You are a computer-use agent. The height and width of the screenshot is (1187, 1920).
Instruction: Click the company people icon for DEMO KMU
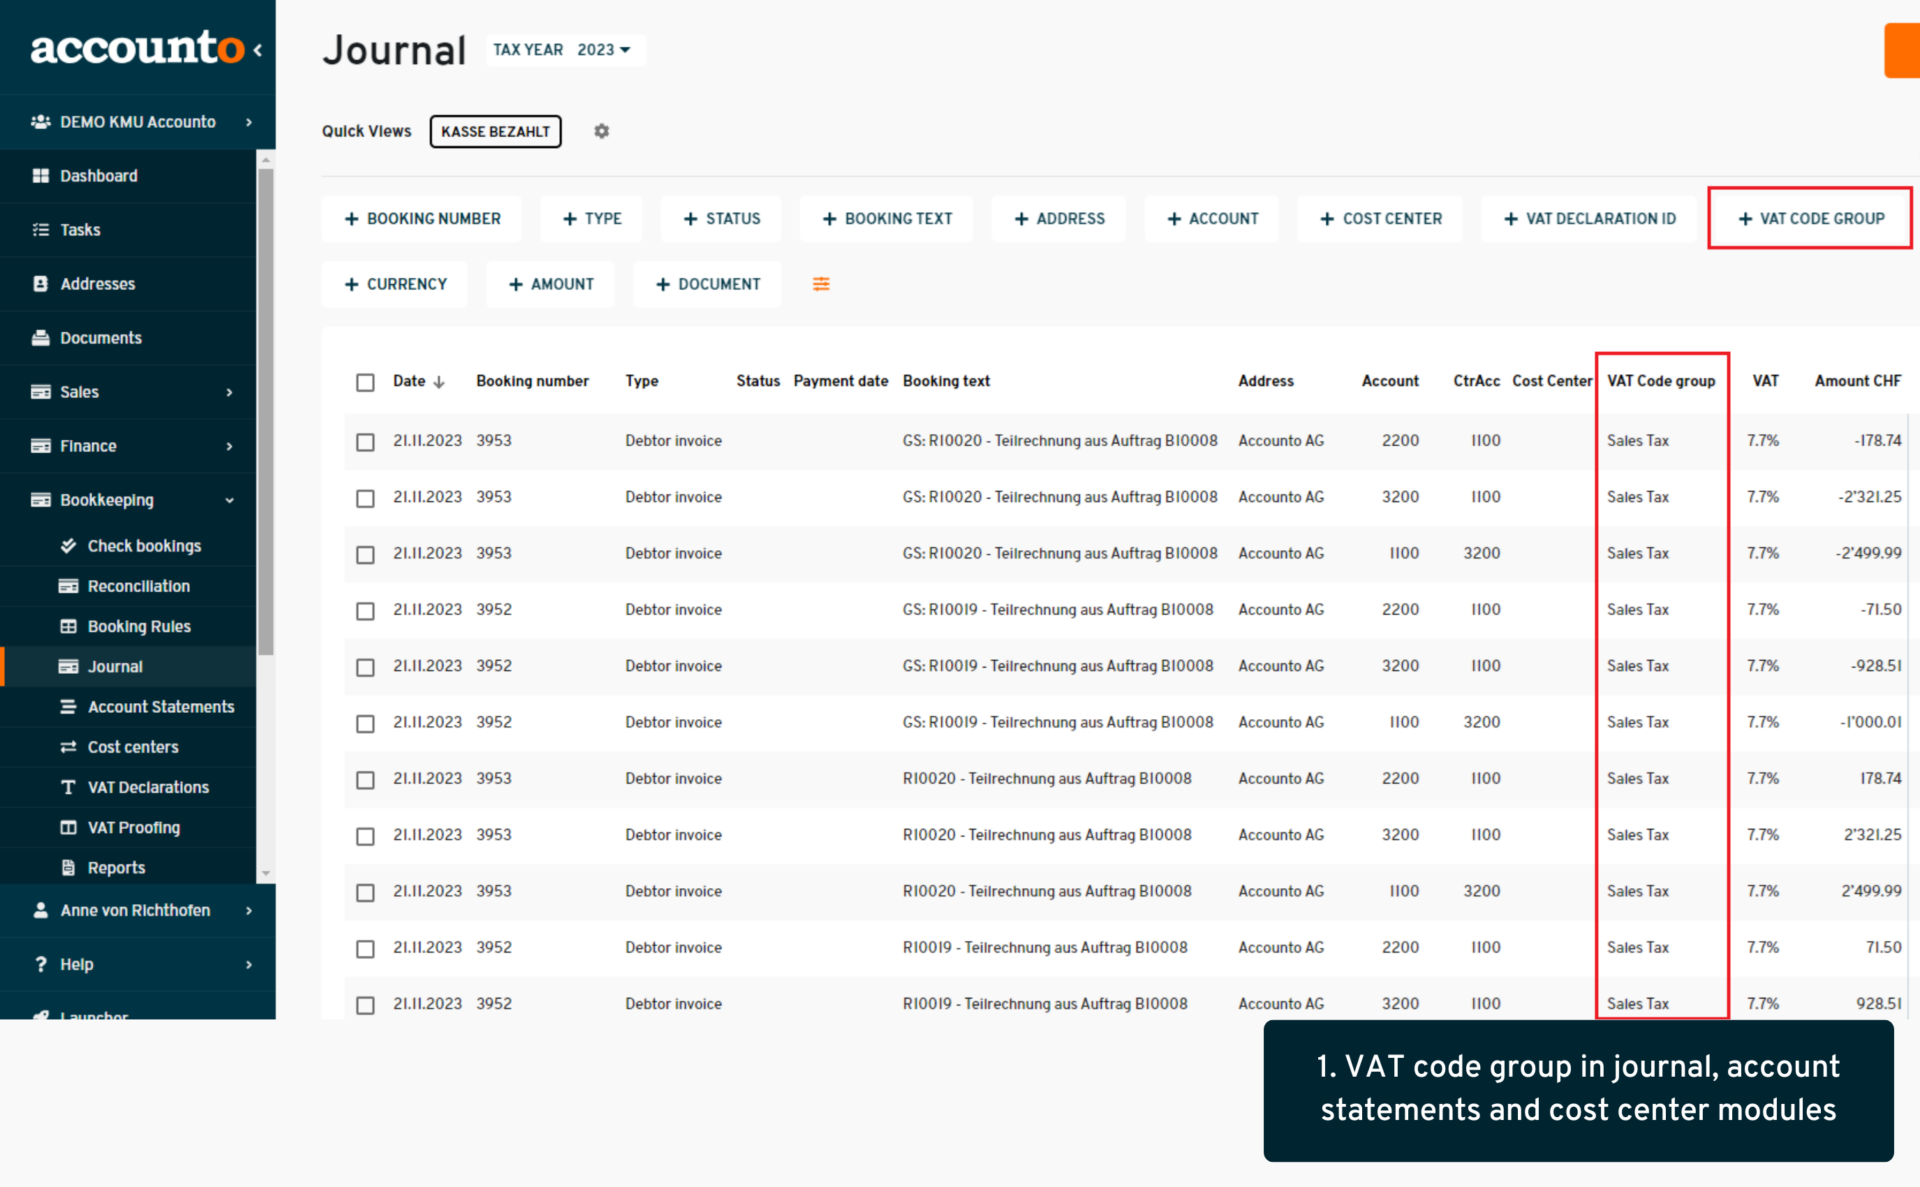pos(41,122)
